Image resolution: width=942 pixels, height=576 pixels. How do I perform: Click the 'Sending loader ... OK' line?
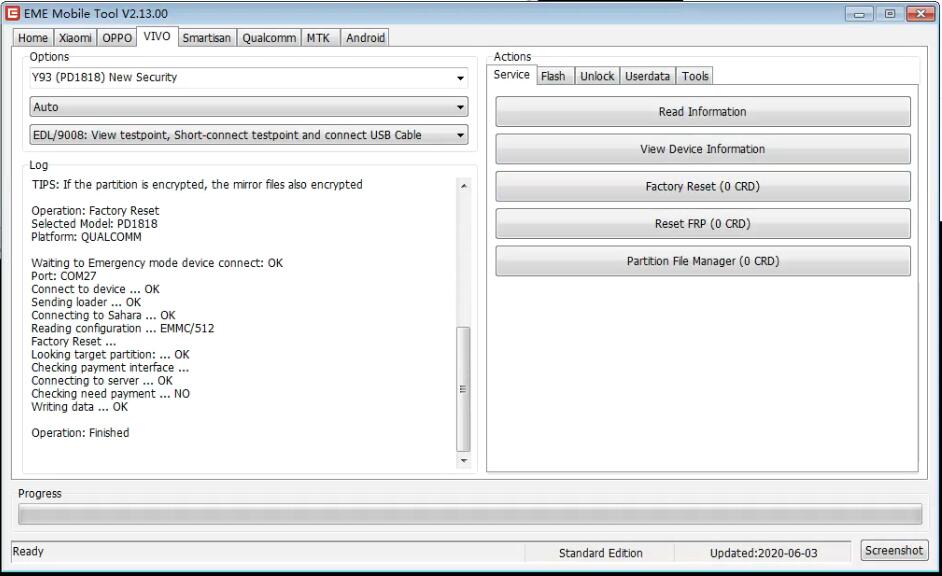click(x=86, y=302)
